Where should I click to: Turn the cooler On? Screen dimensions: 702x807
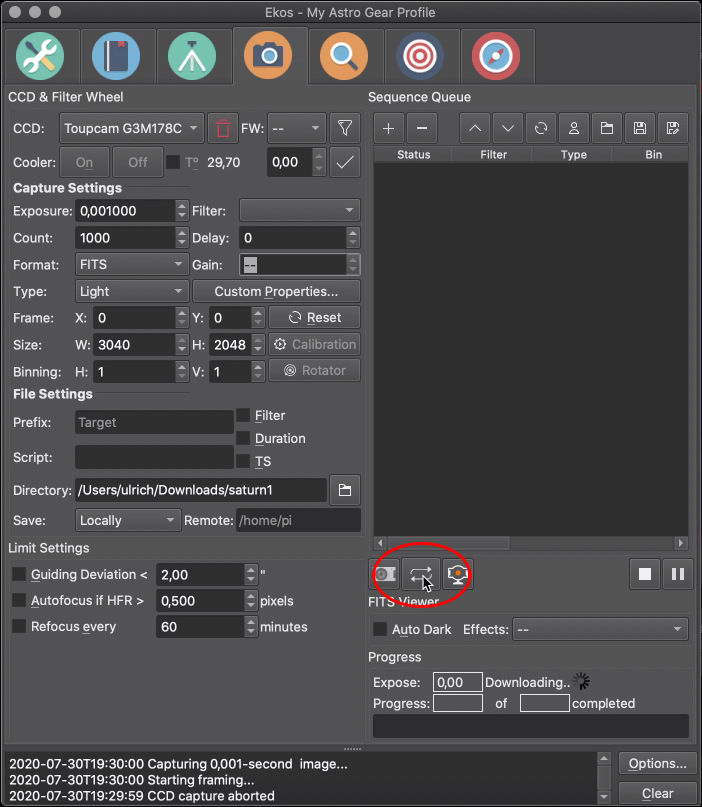pyautogui.click(x=84, y=162)
